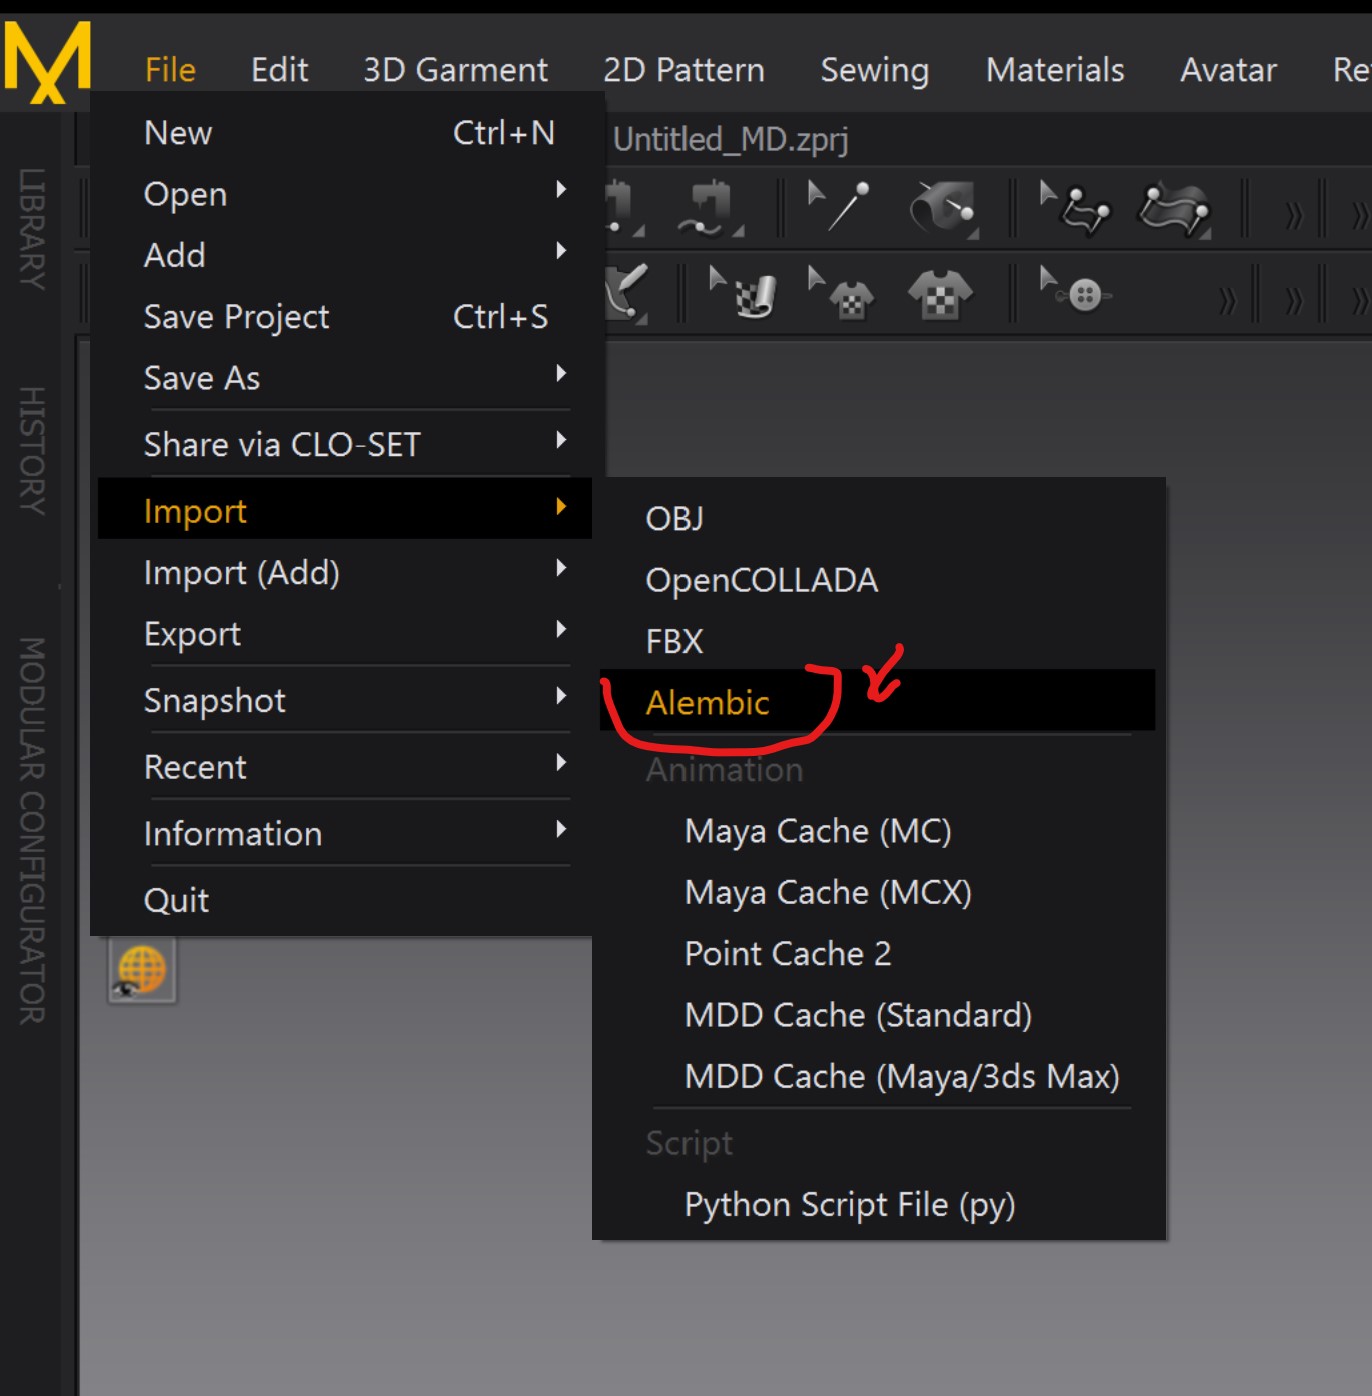Viewport: 1372px width, 1396px height.
Task: Click the globe icon below File menu
Action: tap(142, 970)
